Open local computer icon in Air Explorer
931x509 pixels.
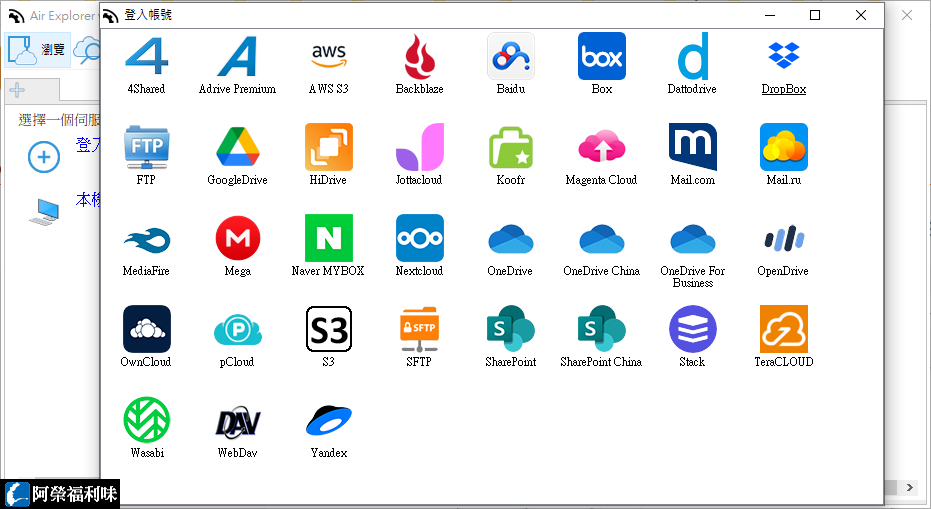pos(45,211)
